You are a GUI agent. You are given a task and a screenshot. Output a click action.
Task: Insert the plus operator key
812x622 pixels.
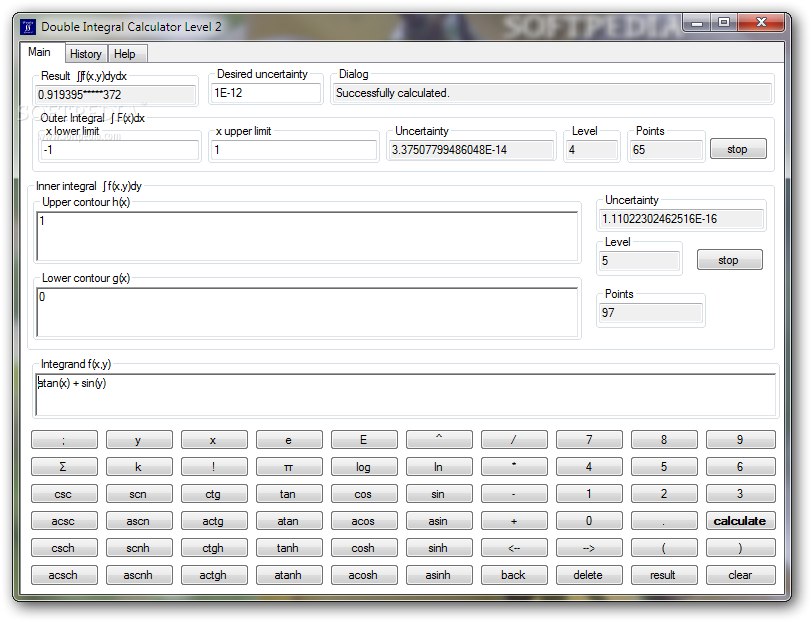pyautogui.click(x=513, y=520)
